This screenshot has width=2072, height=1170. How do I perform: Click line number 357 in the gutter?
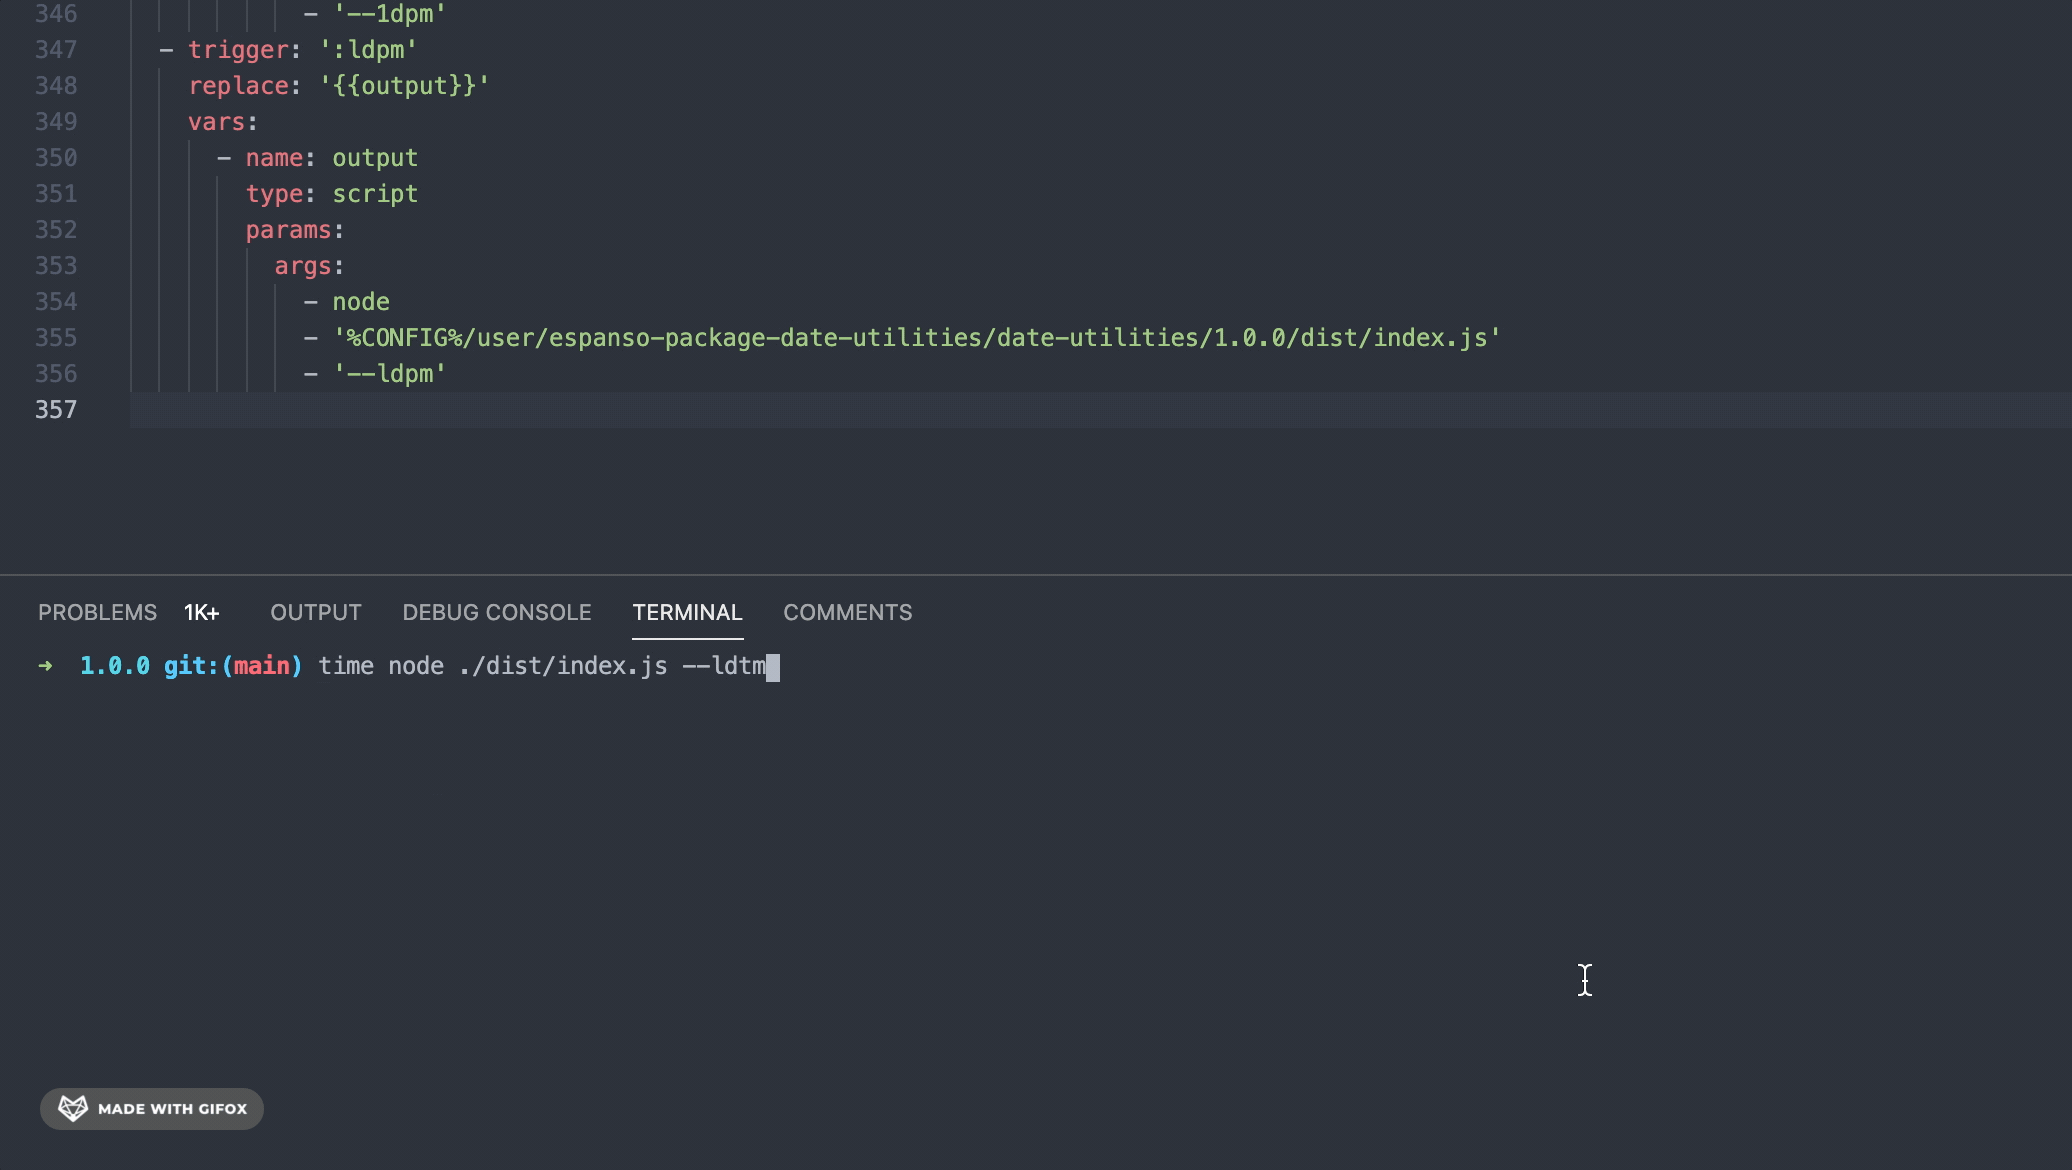[x=57, y=410]
